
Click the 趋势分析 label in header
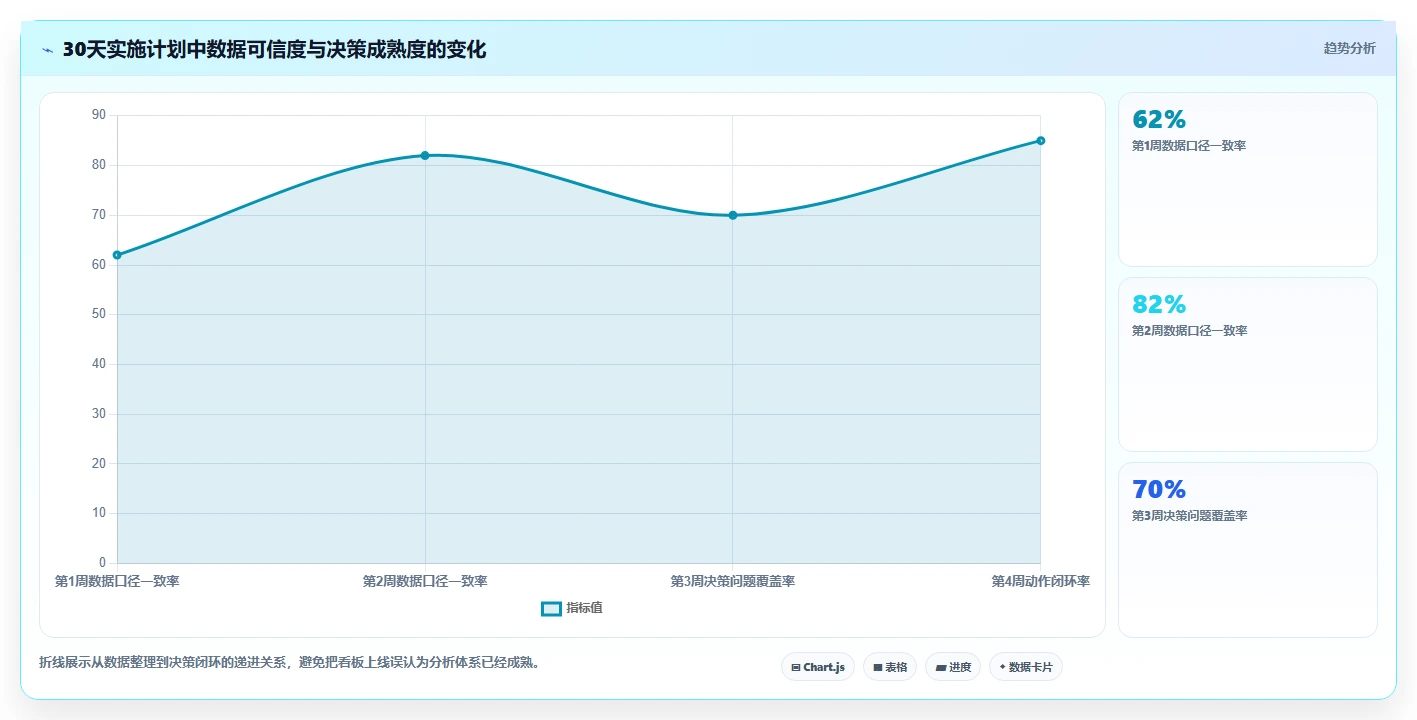coord(1349,48)
